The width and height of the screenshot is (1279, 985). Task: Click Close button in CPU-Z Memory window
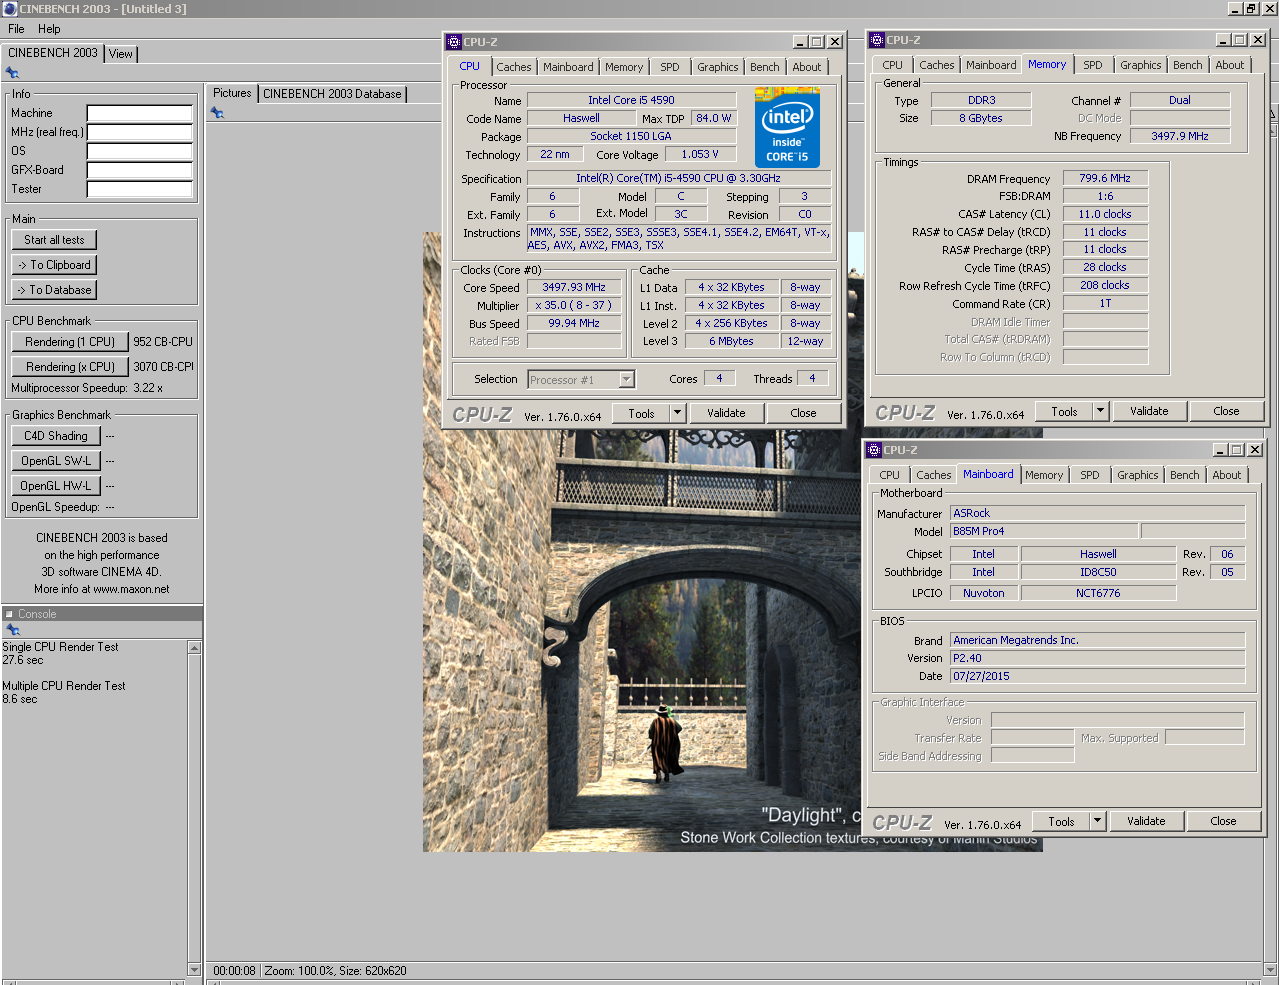(1226, 411)
